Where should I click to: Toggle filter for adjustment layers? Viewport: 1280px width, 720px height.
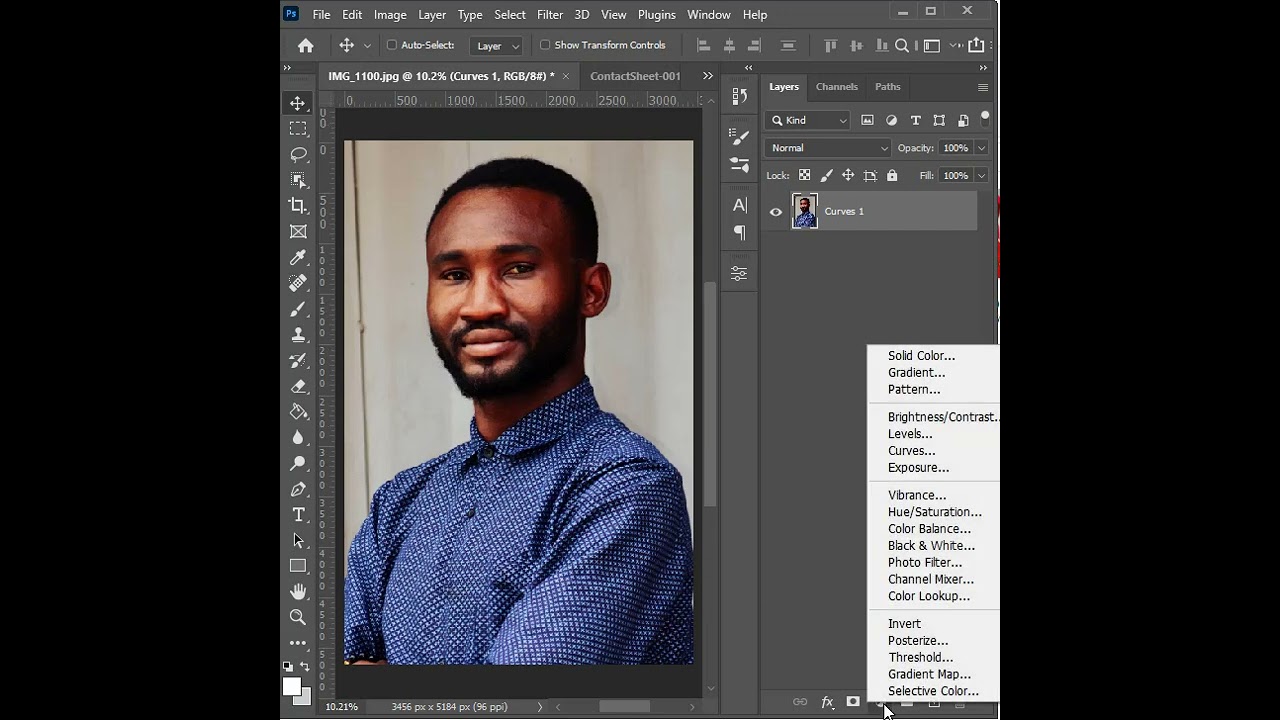pyautogui.click(x=891, y=120)
